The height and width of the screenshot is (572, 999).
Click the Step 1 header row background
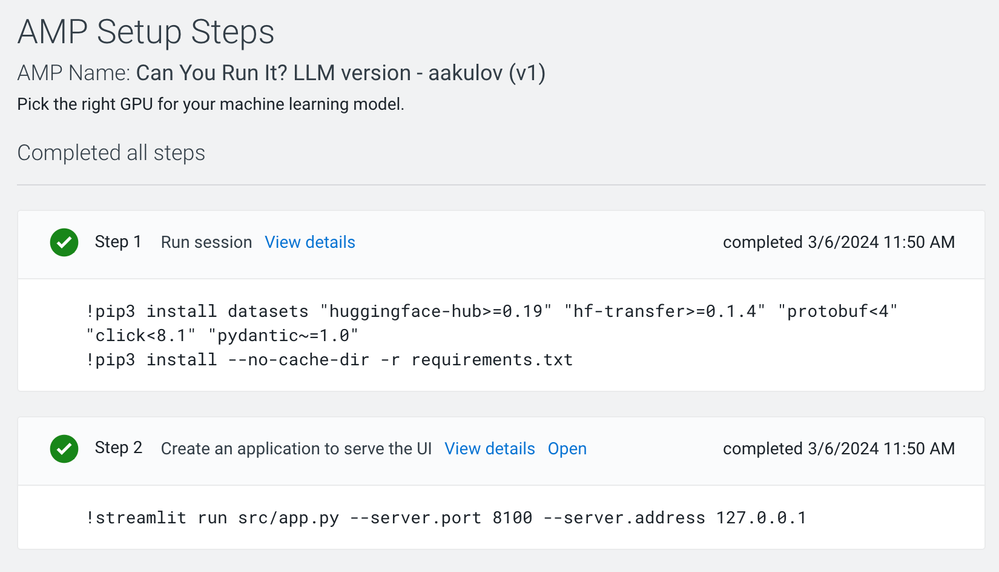[501, 245]
